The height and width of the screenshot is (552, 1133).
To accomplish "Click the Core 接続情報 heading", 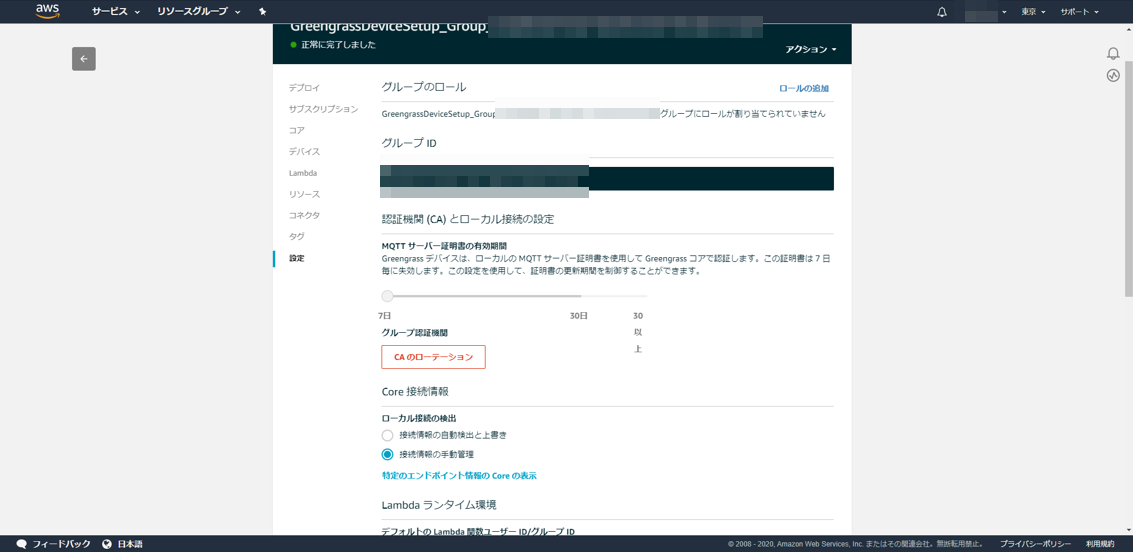I will [415, 392].
